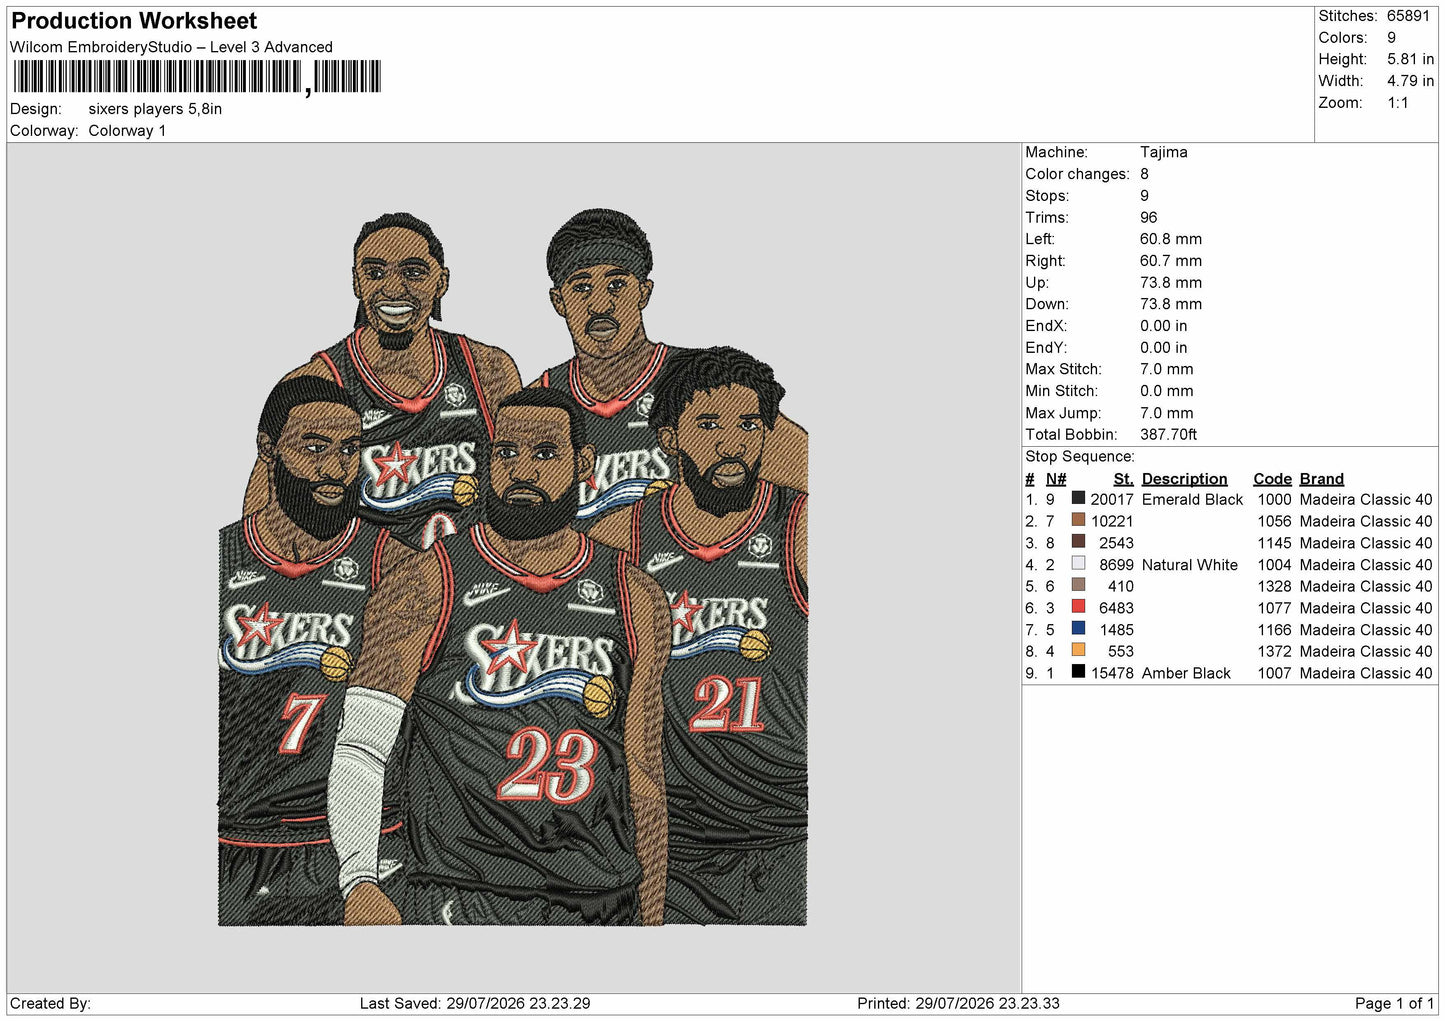Click the Code column header
1445x1021 pixels.
click(x=1272, y=479)
